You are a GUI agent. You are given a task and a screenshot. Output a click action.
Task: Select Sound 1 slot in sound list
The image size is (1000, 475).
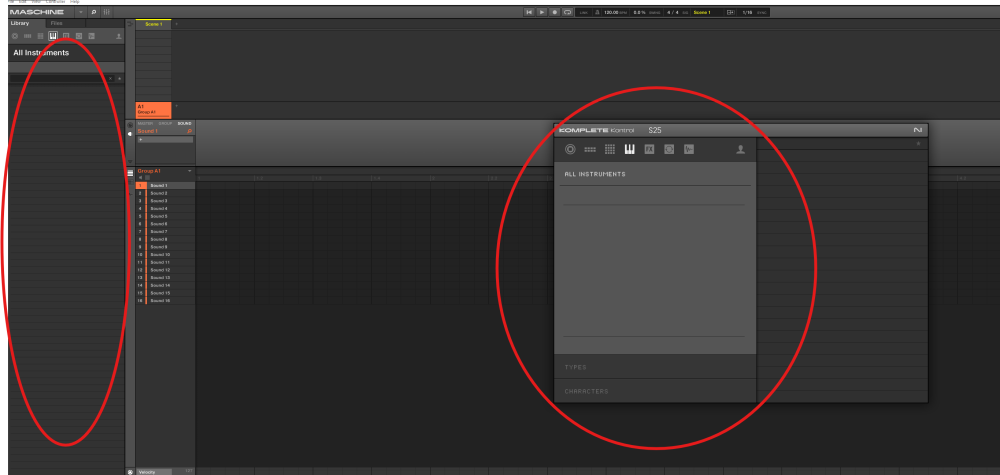click(166, 186)
